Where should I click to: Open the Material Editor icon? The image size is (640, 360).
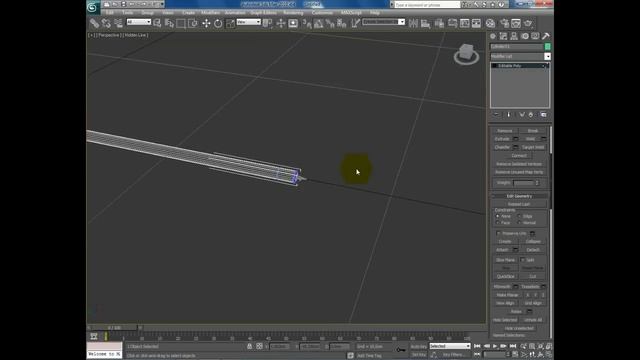[x=490, y=23]
